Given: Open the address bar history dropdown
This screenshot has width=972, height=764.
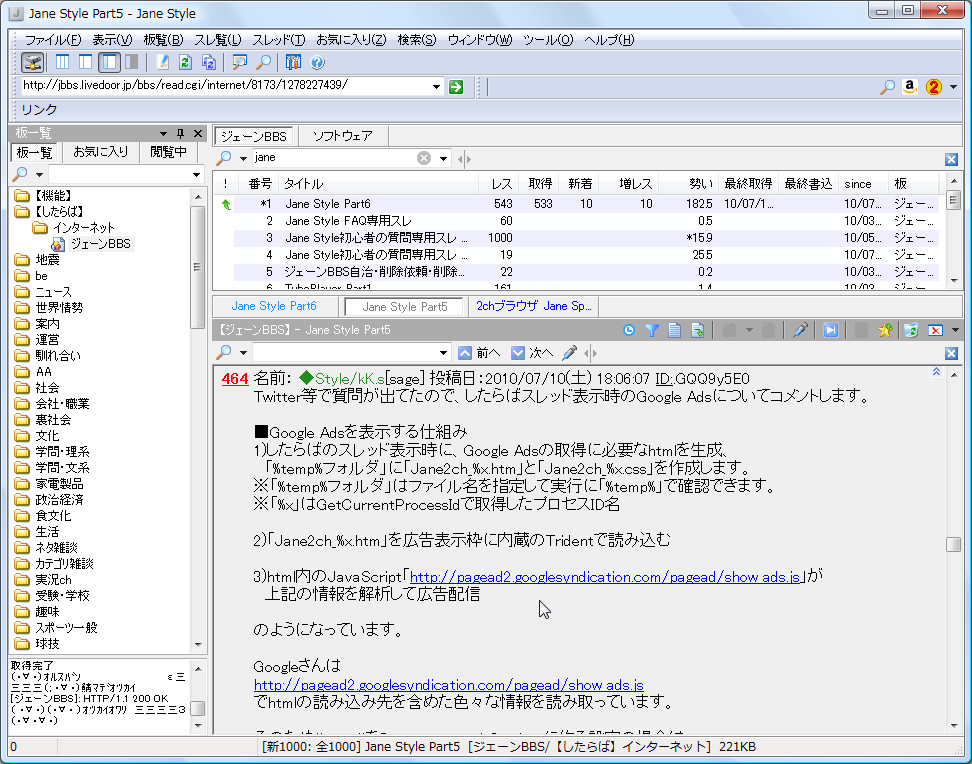Looking at the screenshot, I should pyautogui.click(x=435, y=86).
